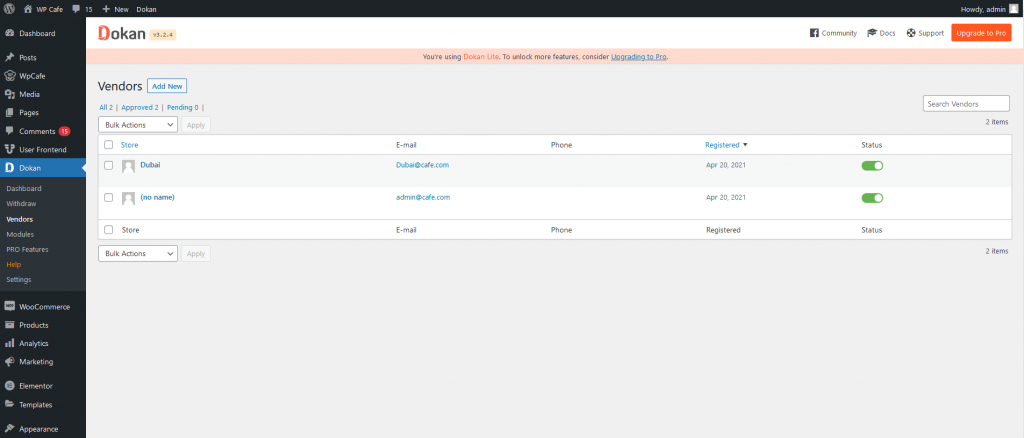Click the Upgrade to Pro button
This screenshot has height=438, width=1024.
tap(981, 33)
